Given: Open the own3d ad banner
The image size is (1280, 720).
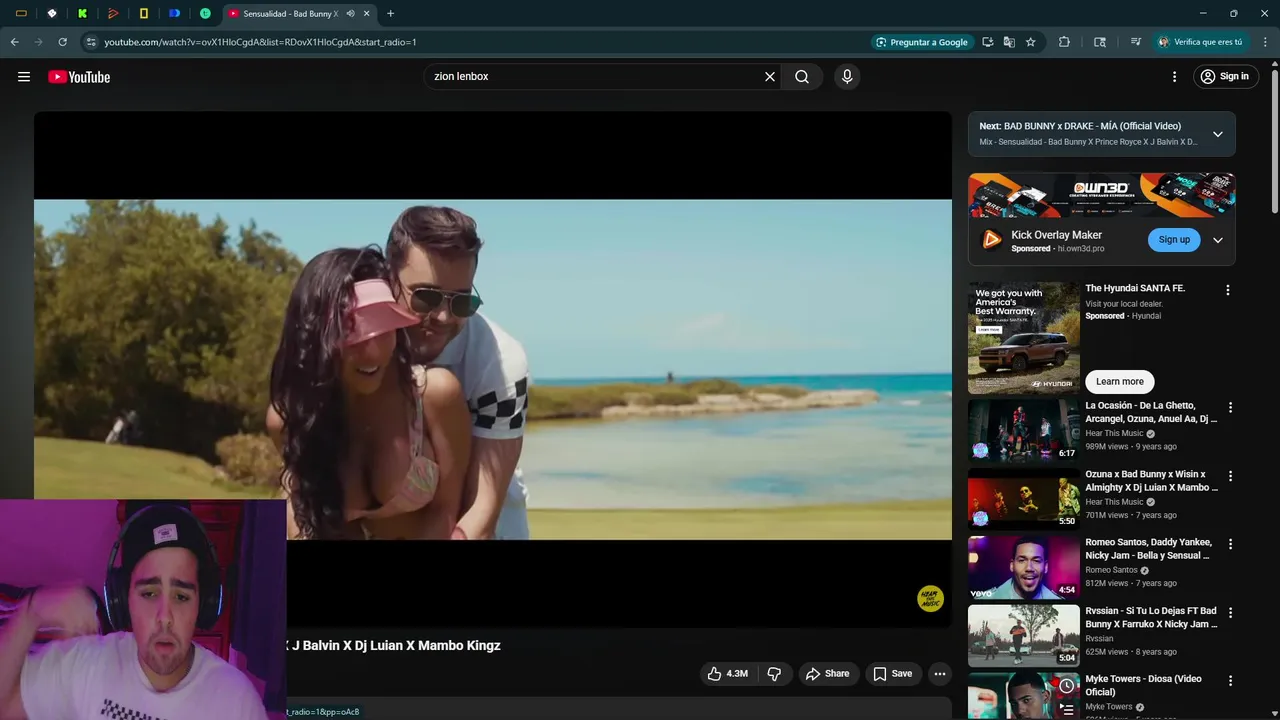Looking at the screenshot, I should click(1101, 195).
